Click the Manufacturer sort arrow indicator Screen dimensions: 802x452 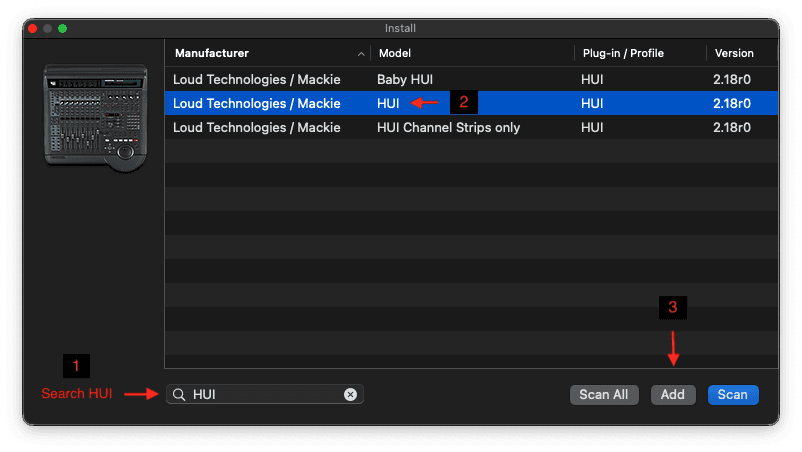pyautogui.click(x=361, y=54)
